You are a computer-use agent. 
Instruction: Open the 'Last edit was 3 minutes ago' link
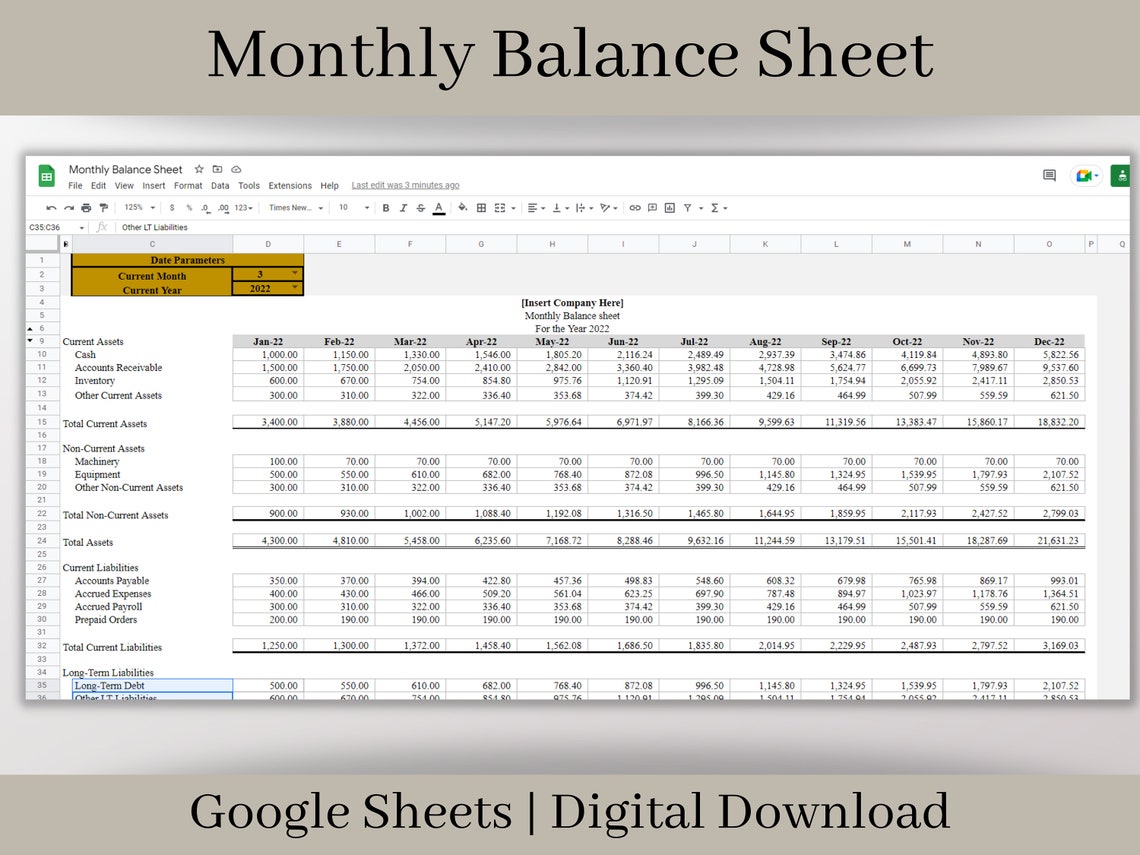click(405, 185)
